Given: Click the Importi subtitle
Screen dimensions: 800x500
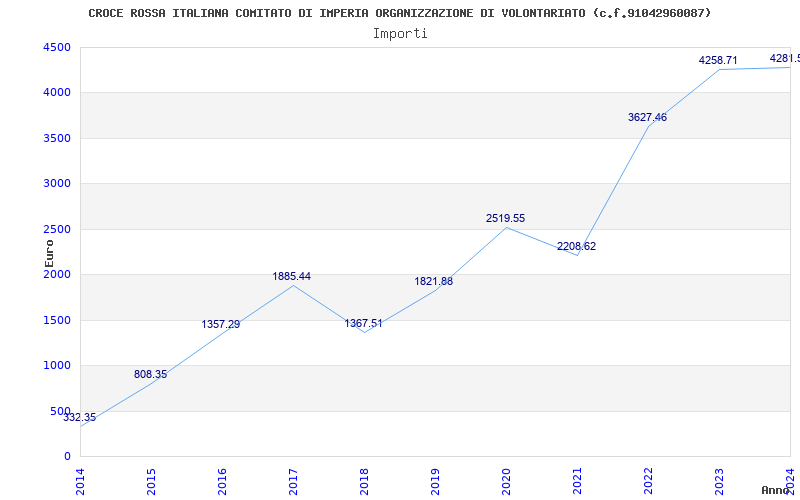Looking at the screenshot, I should pyautogui.click(x=400, y=34).
